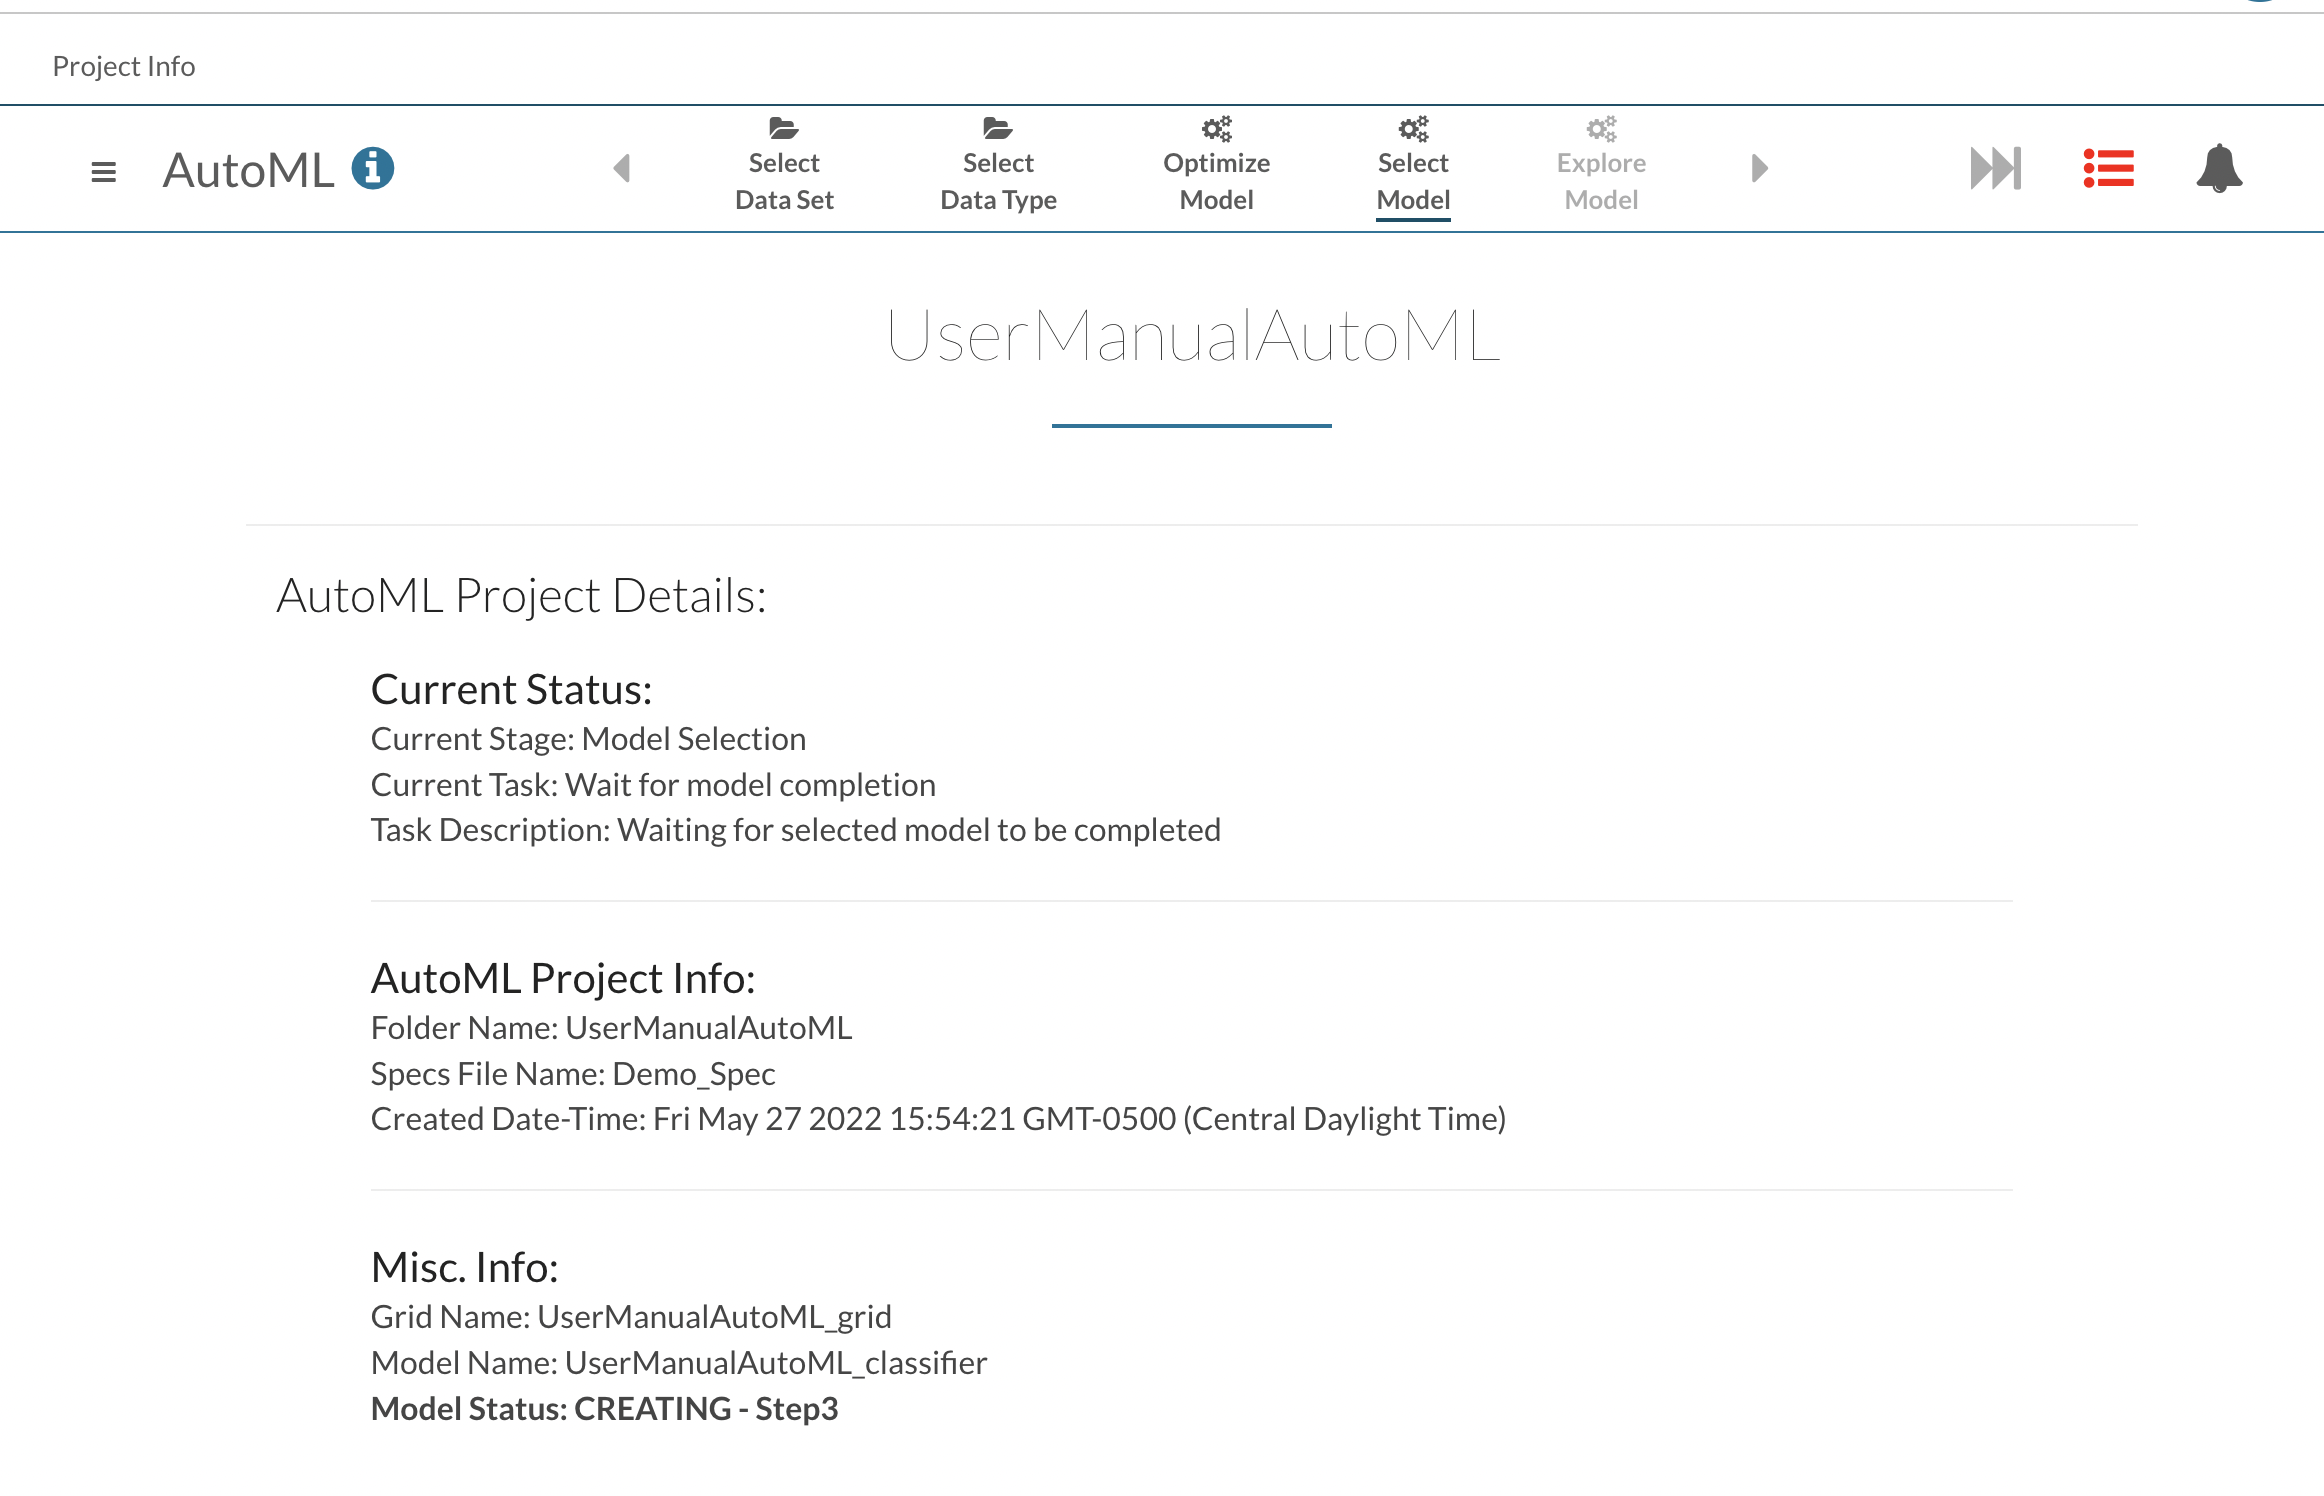Click the AutoML info icon
The width and height of the screenshot is (2324, 1496).
click(373, 168)
